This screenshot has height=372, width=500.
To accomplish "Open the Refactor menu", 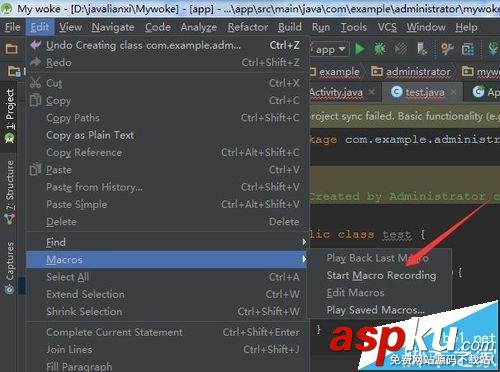I will click(248, 27).
